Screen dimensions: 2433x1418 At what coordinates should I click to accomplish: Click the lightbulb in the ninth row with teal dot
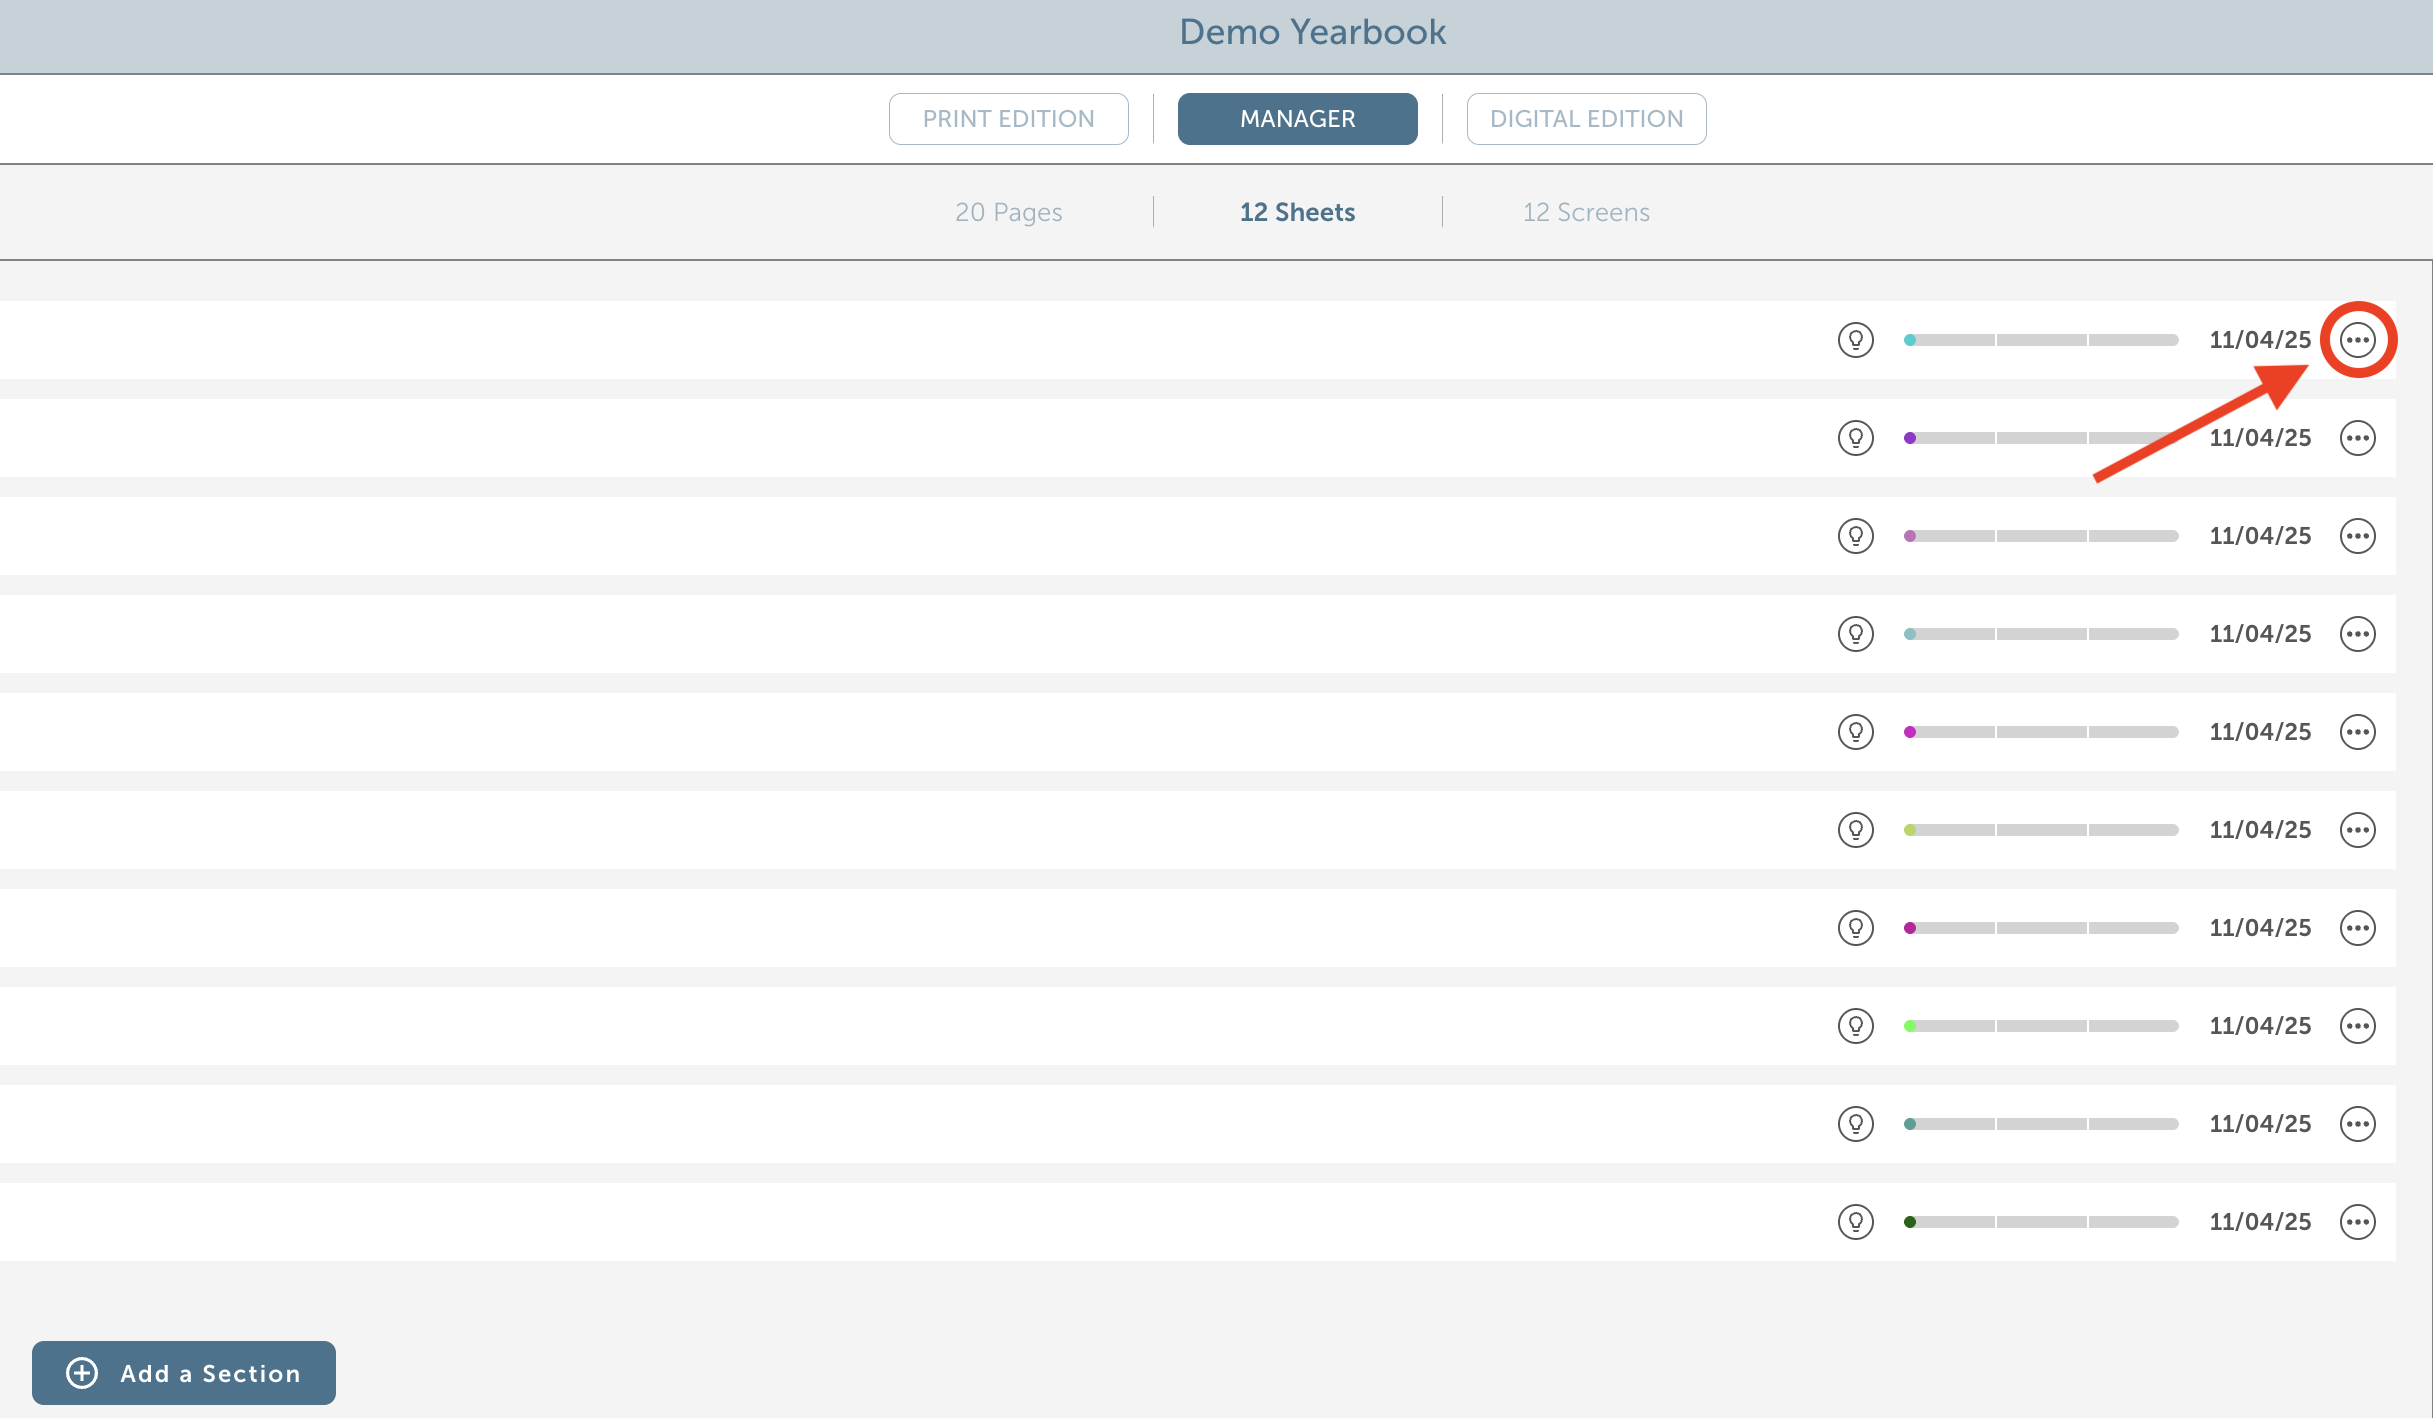pyautogui.click(x=1855, y=1124)
